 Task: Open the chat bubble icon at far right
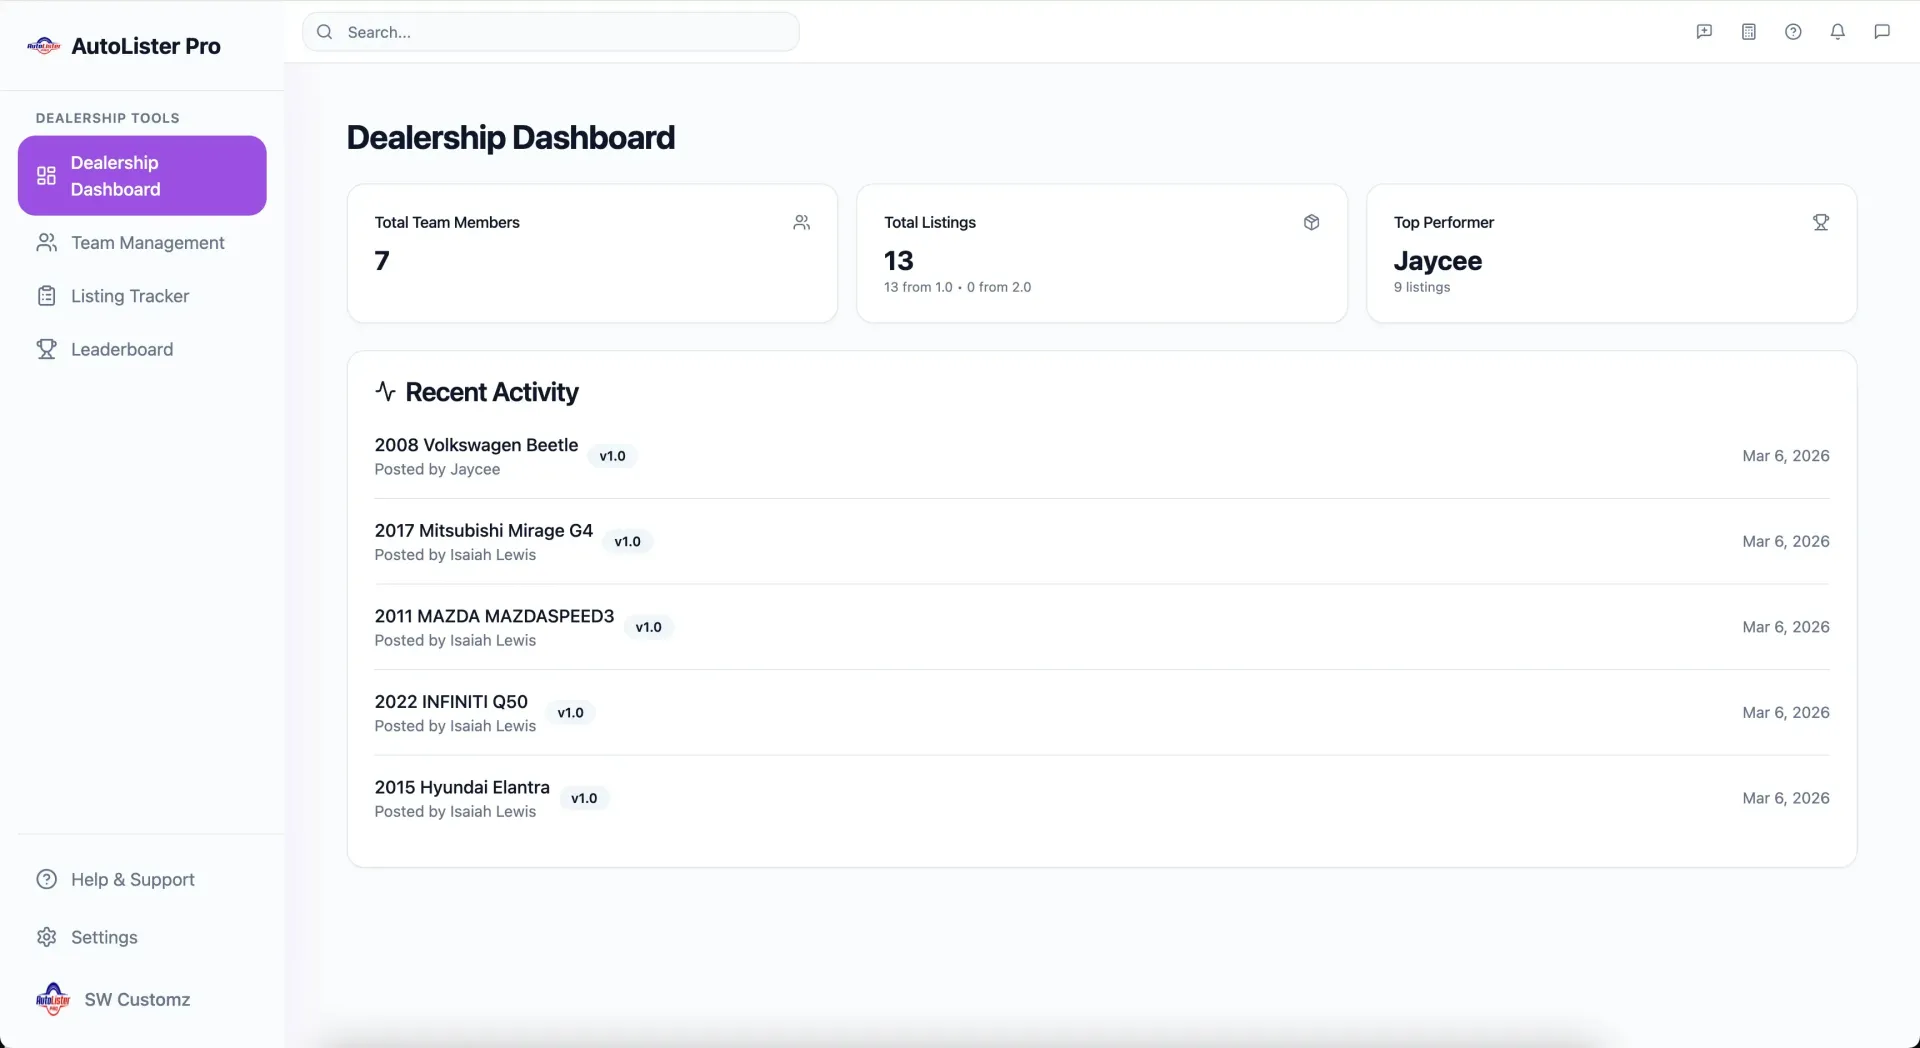1882,32
